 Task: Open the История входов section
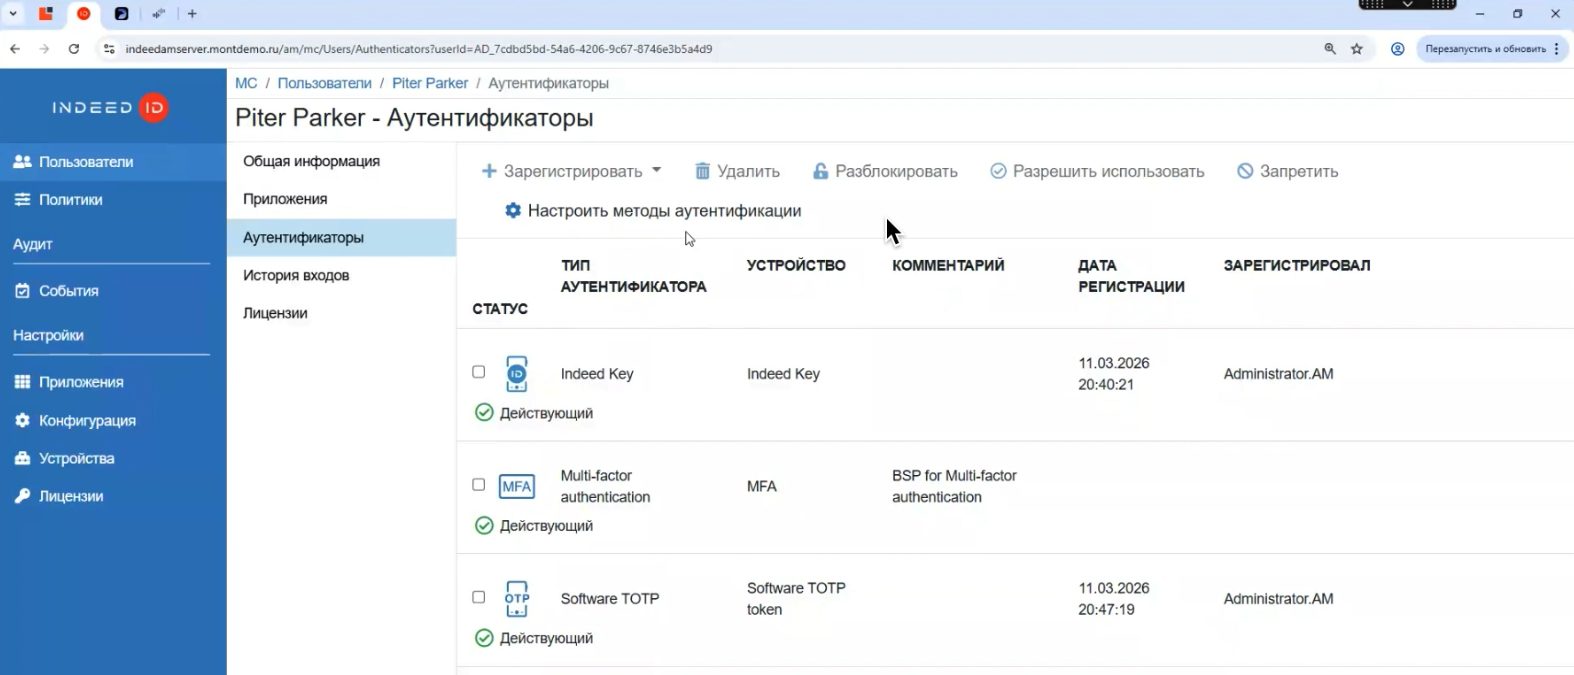click(296, 275)
